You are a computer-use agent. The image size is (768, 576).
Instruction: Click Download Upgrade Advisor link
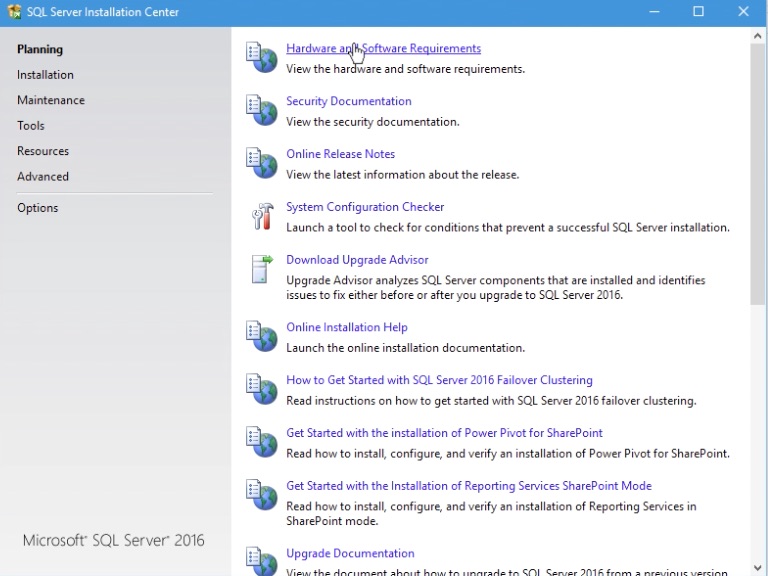(x=357, y=260)
